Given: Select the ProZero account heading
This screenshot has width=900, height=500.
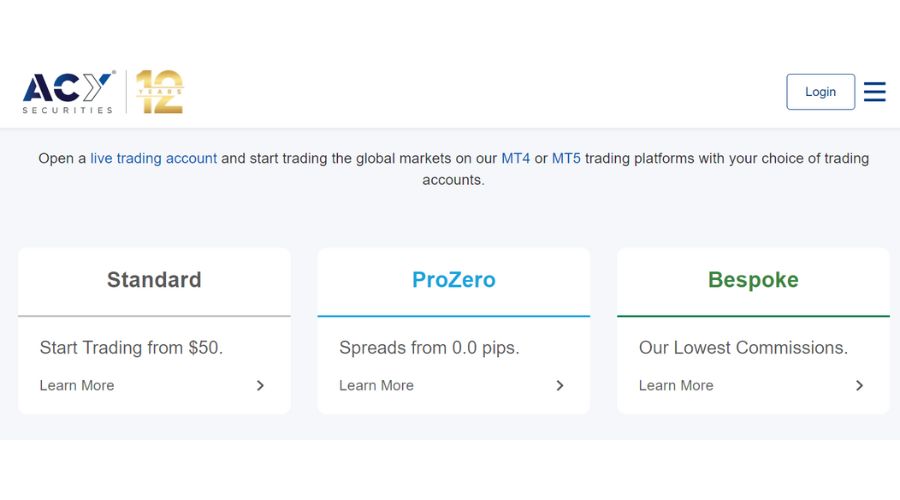Looking at the screenshot, I should pyautogui.click(x=453, y=280).
